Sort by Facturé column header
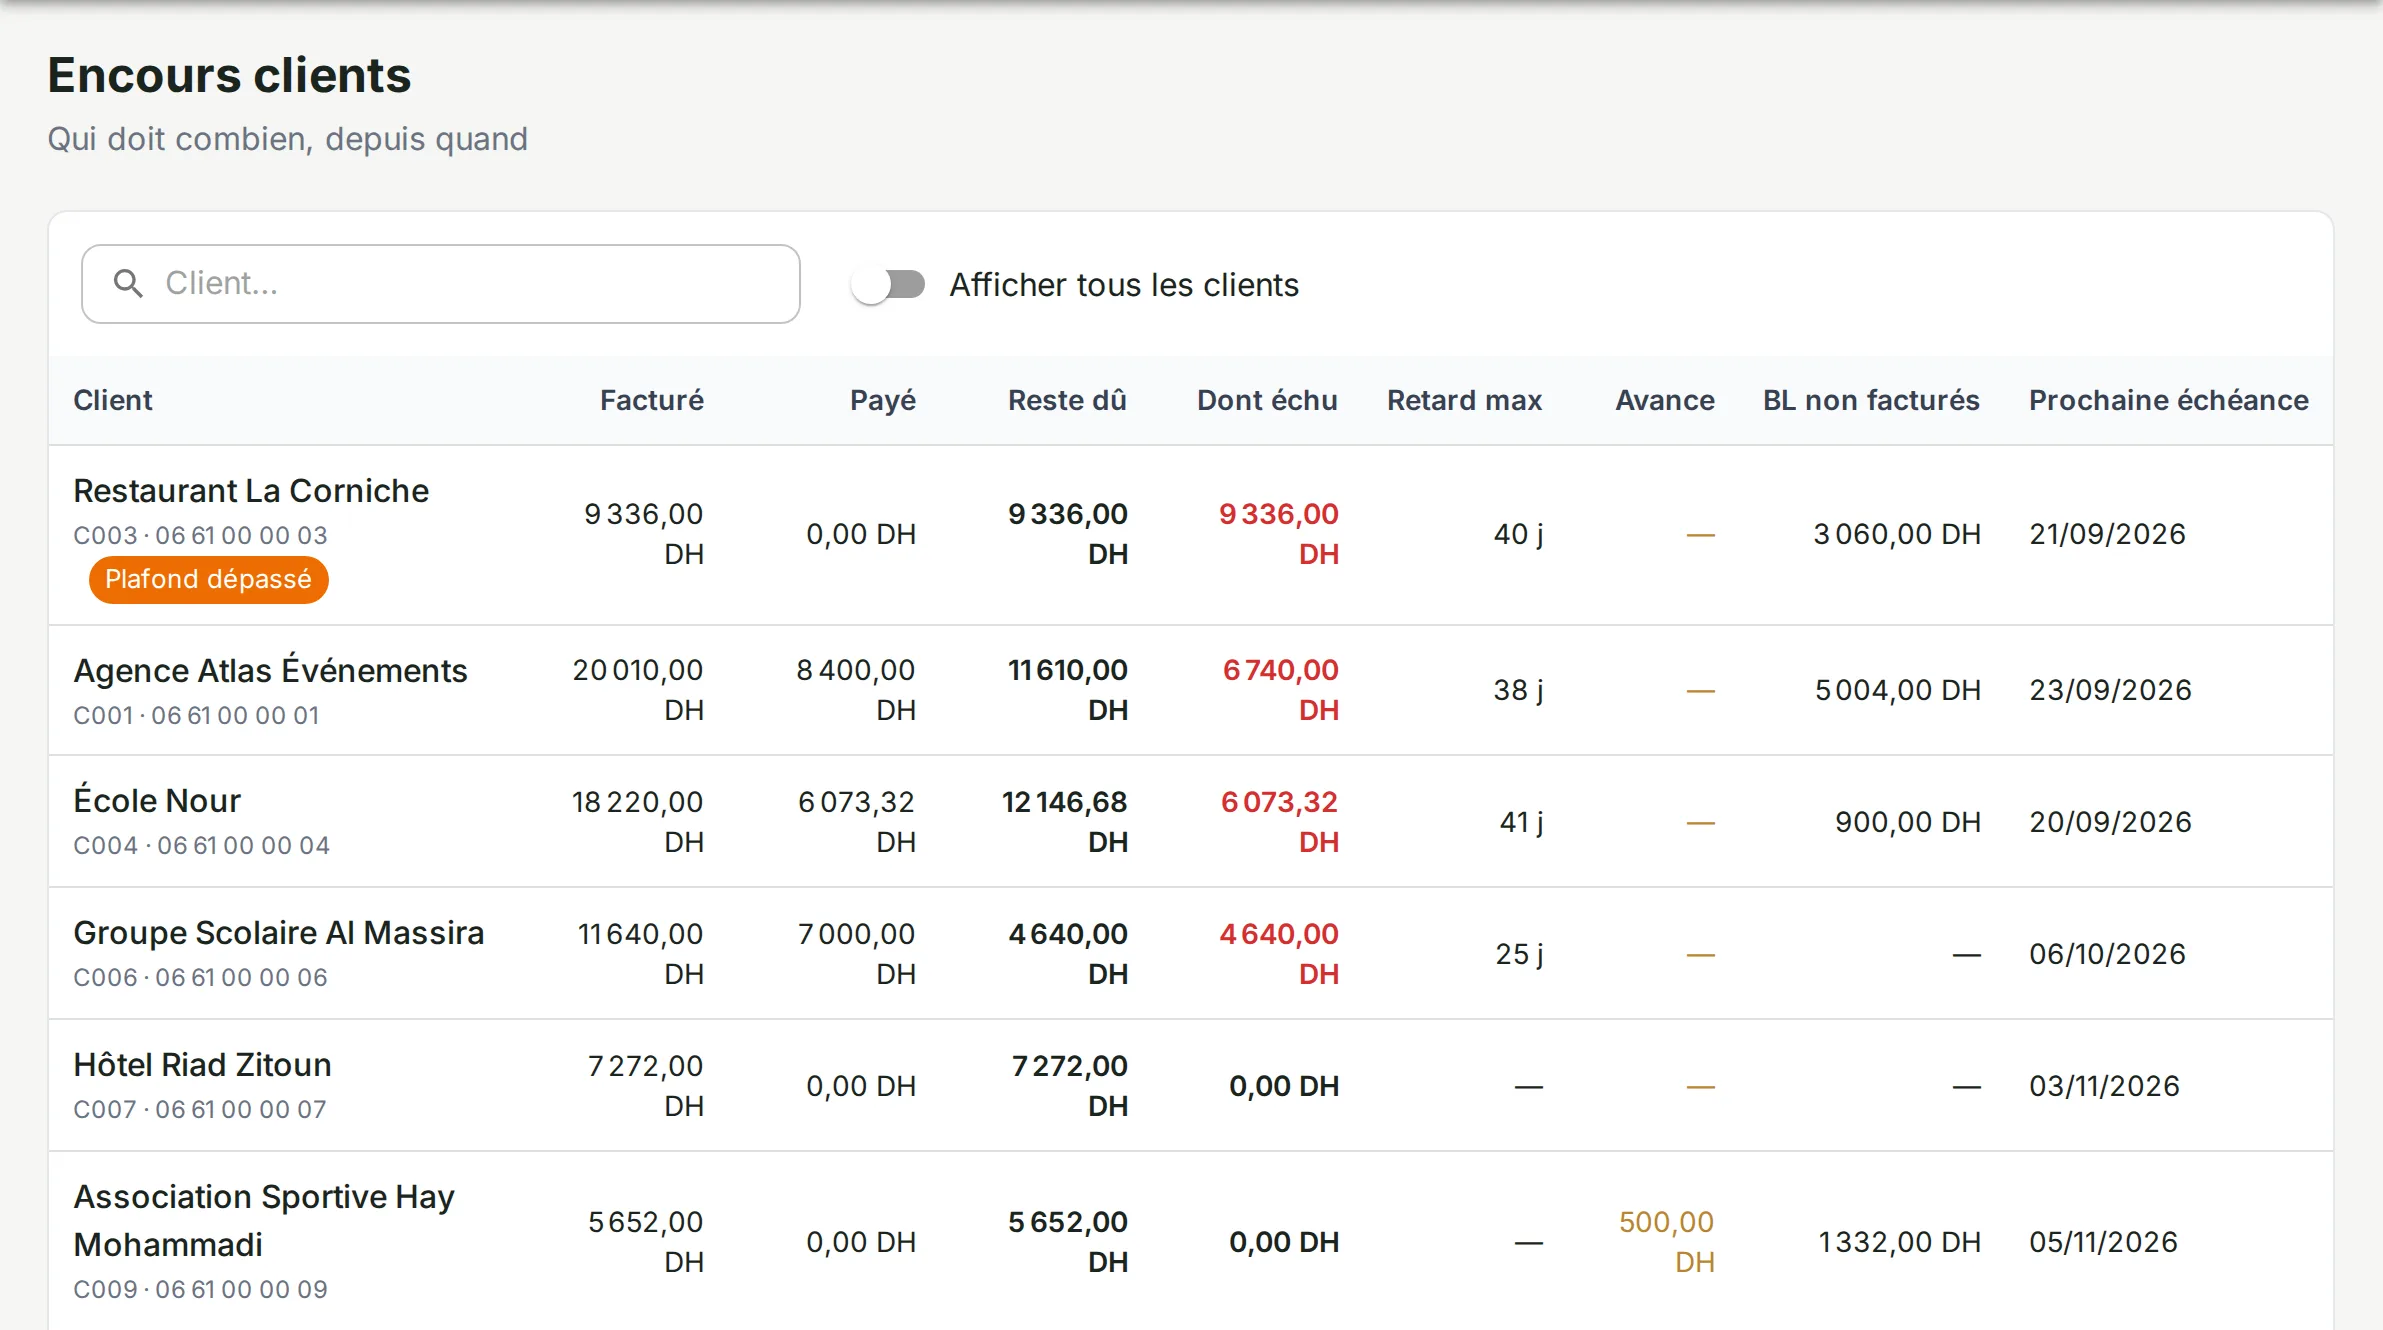The width and height of the screenshot is (2383, 1330). point(652,400)
